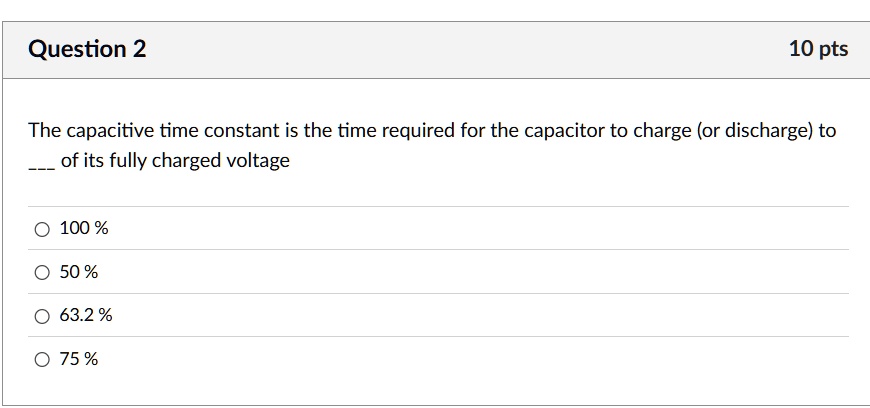The image size is (870, 408).
Task: Click the "100 %" answer label text
Action: [x=84, y=228]
